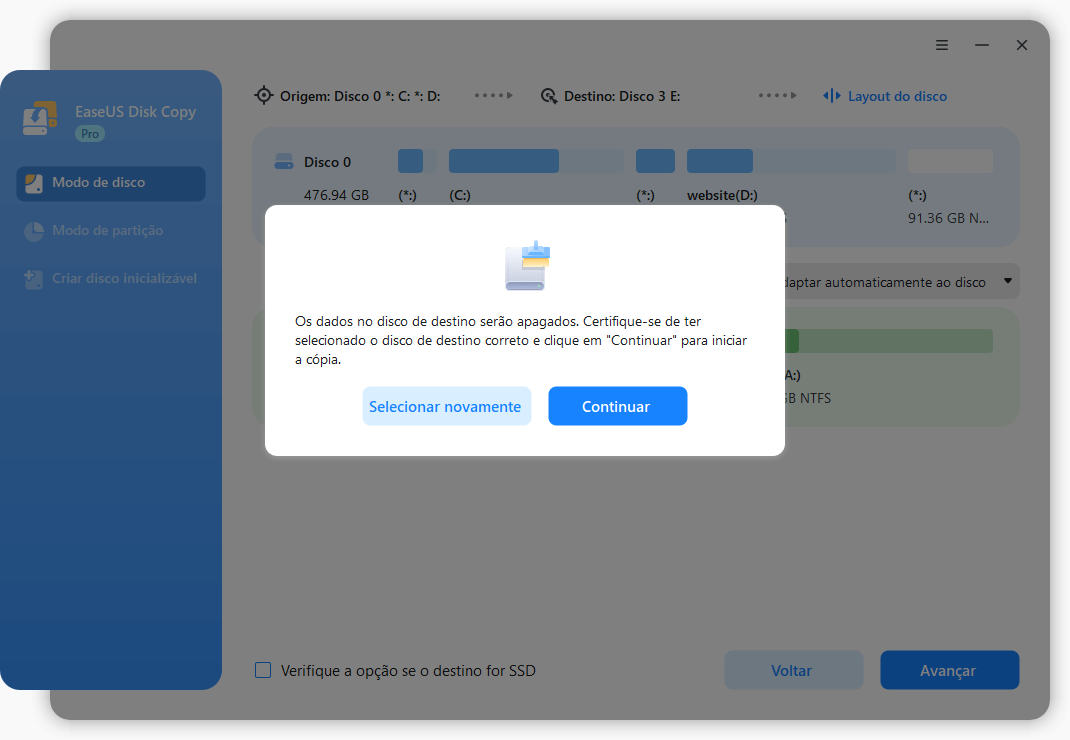Screen dimensions: 1070x740
Task: Open the hamburger menu at top right
Action: pos(941,45)
